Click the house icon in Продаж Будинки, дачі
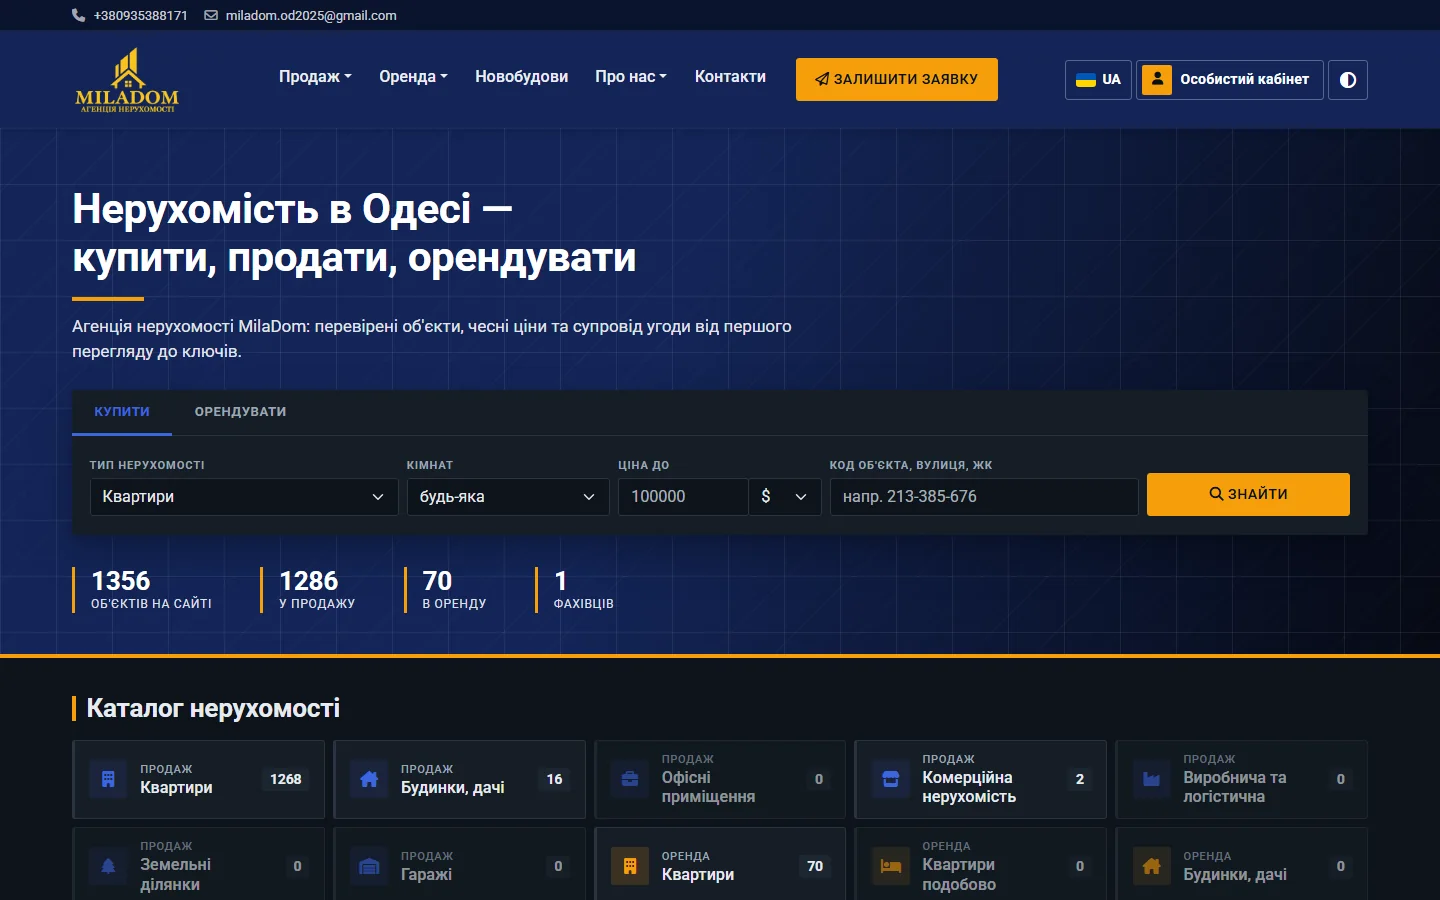The image size is (1440, 900). click(369, 779)
